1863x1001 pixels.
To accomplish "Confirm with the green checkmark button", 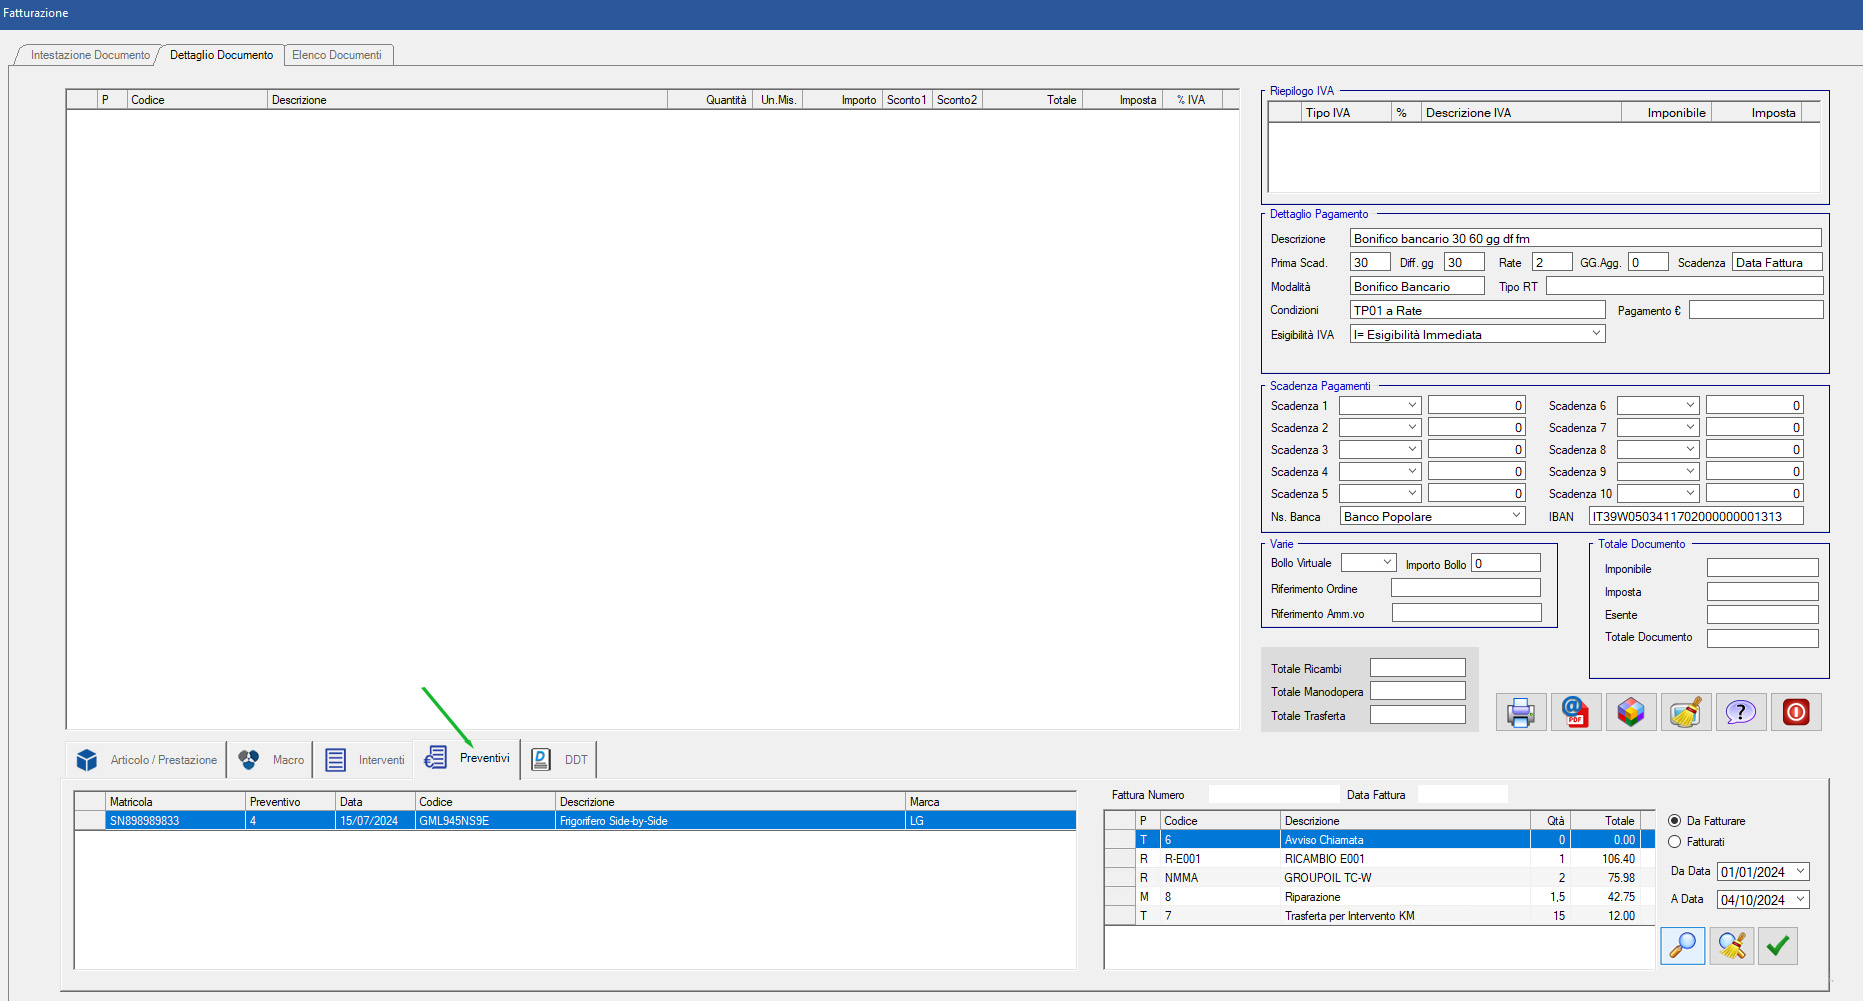I will coord(1777,945).
